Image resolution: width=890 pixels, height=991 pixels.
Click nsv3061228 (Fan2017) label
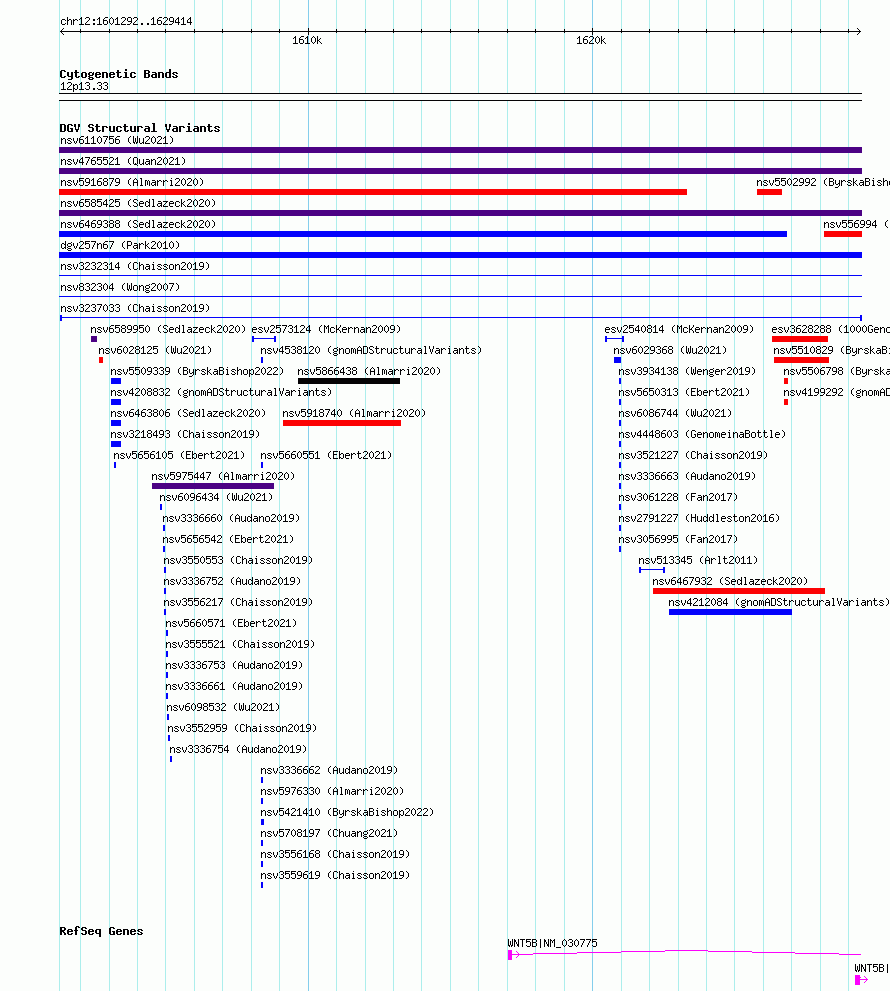(678, 497)
